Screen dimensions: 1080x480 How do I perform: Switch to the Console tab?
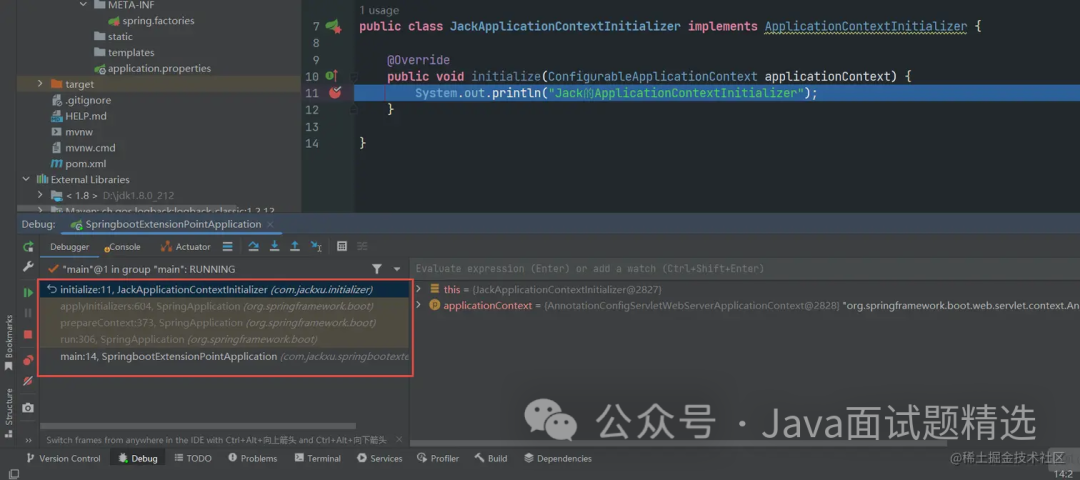(123, 247)
